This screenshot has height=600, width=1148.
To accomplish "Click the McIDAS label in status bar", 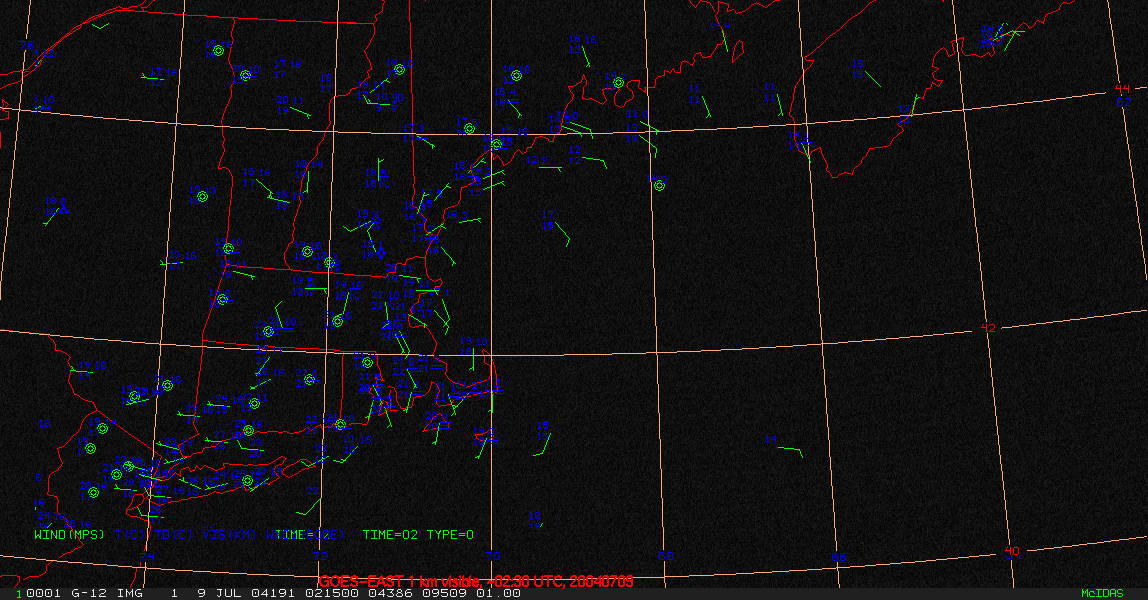I will [x=1102, y=593].
